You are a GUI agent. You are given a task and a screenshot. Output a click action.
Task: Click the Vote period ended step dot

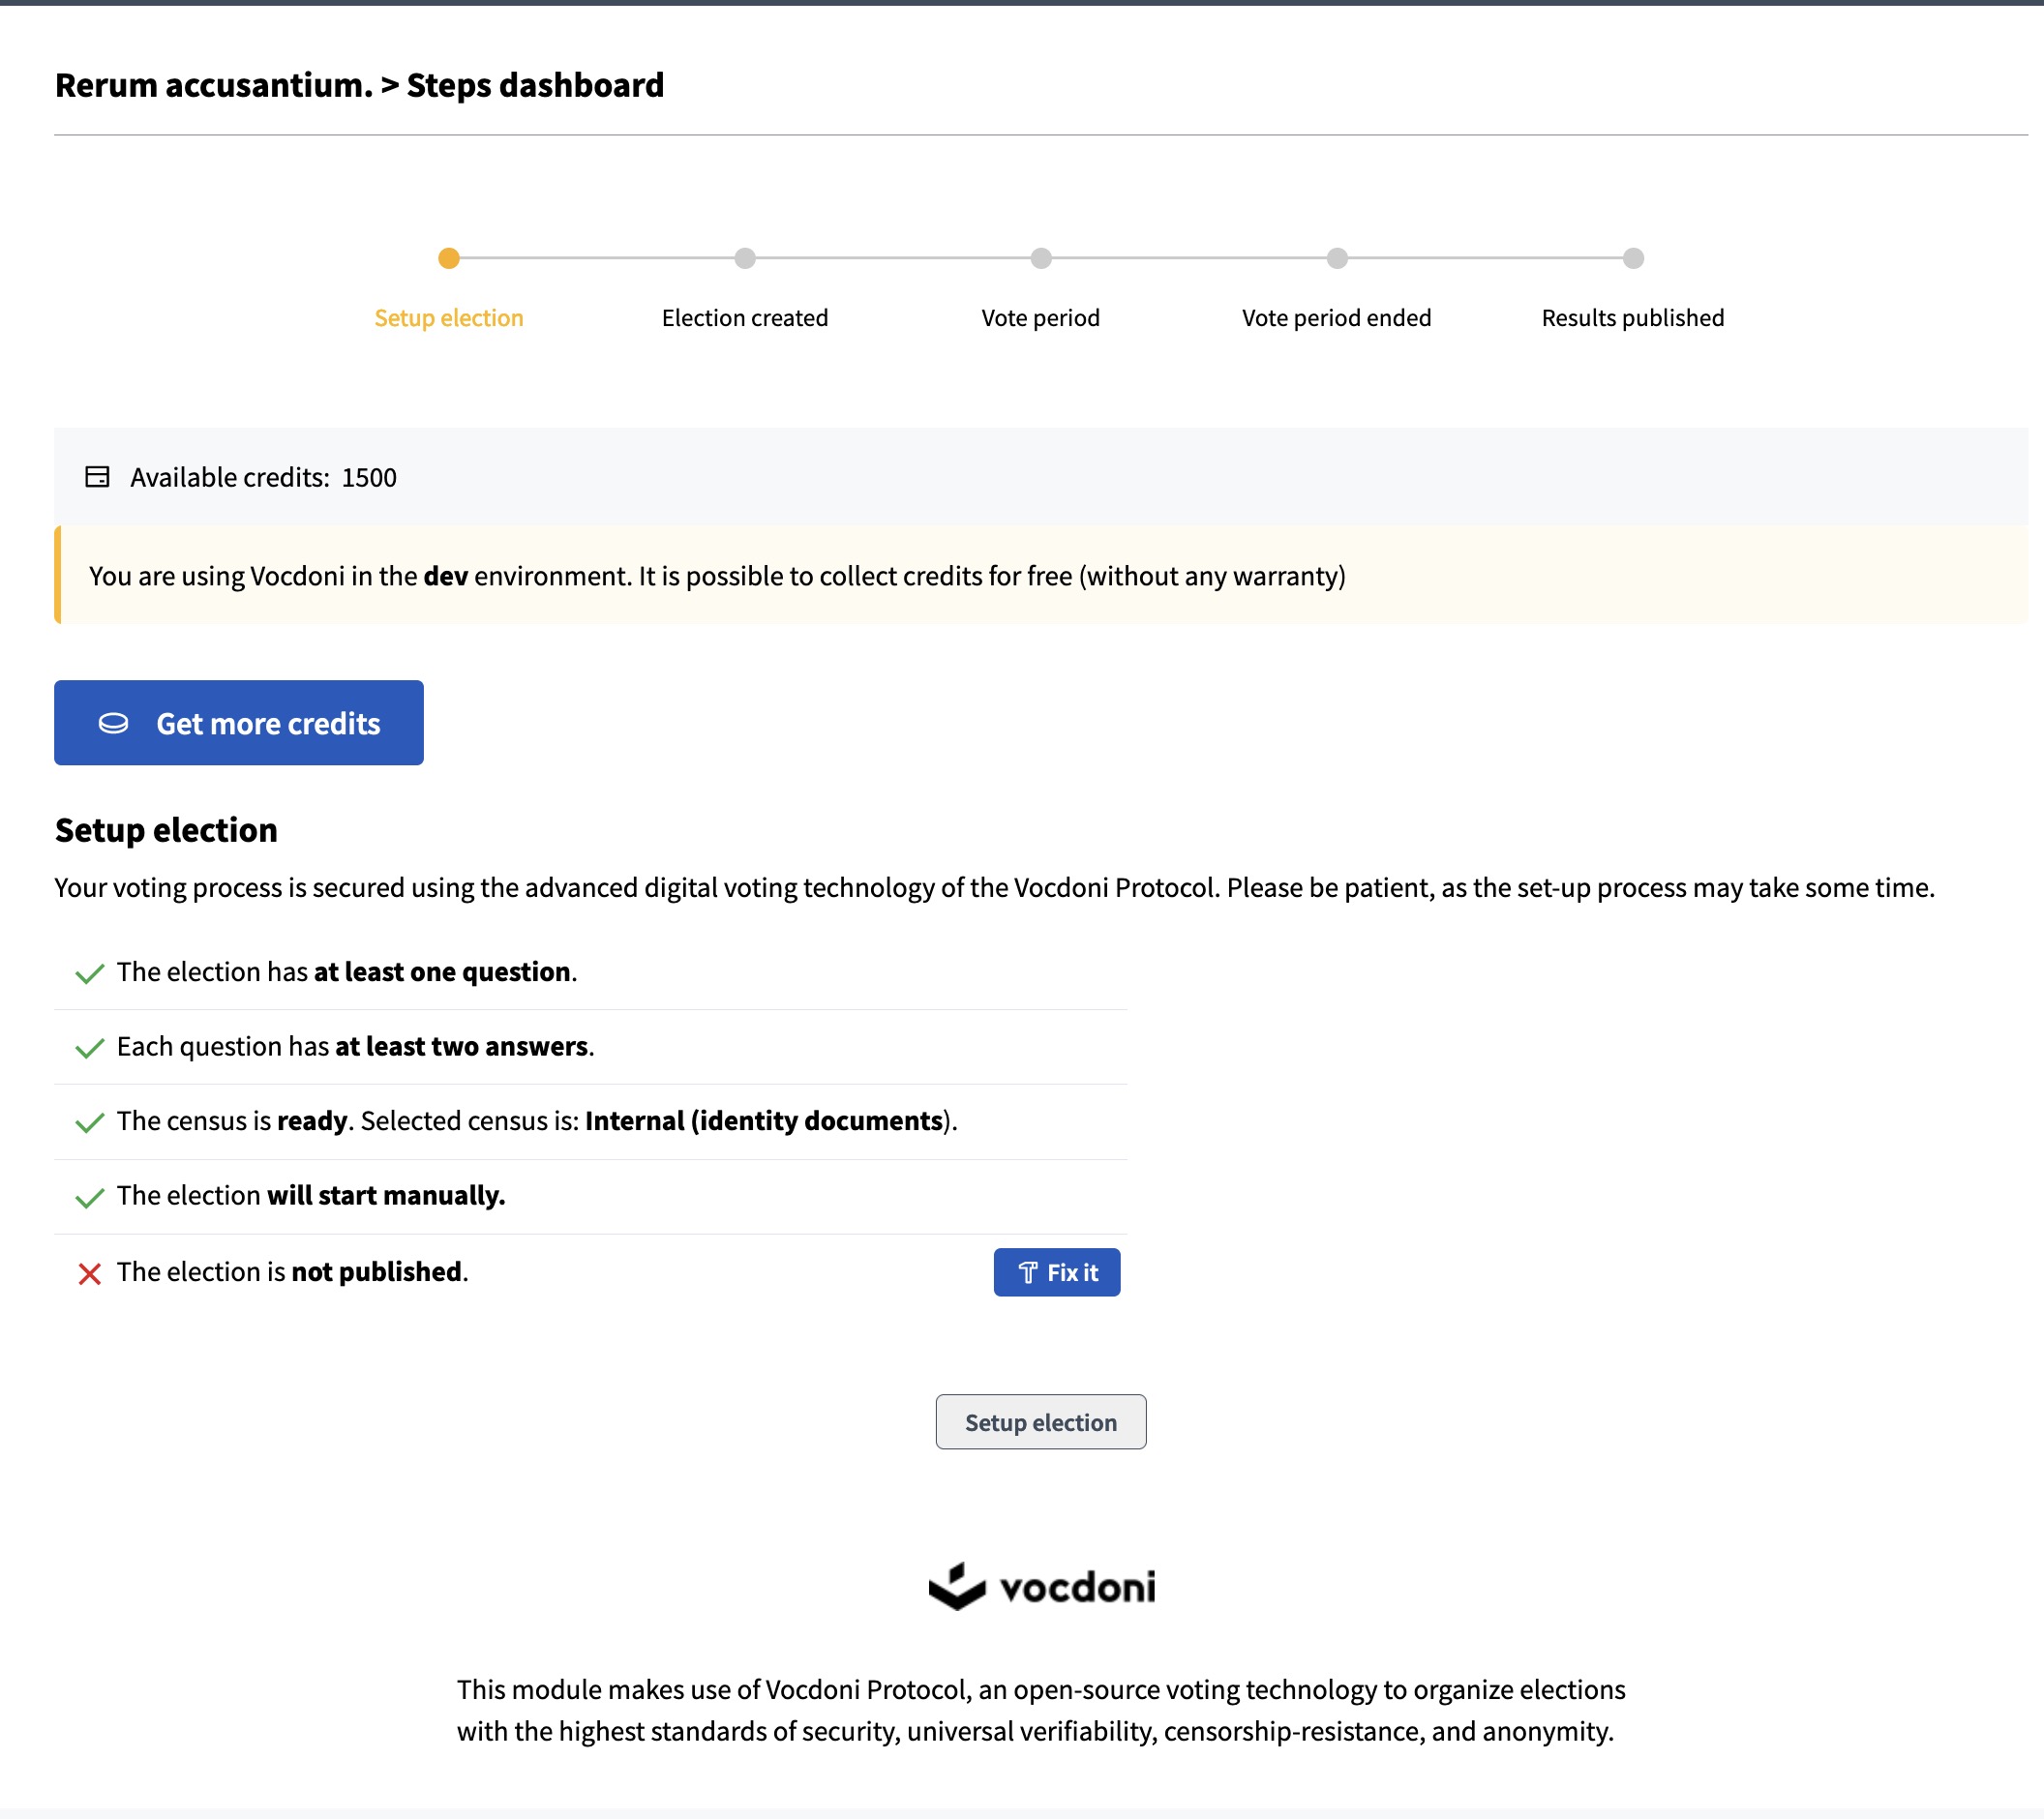1337,258
